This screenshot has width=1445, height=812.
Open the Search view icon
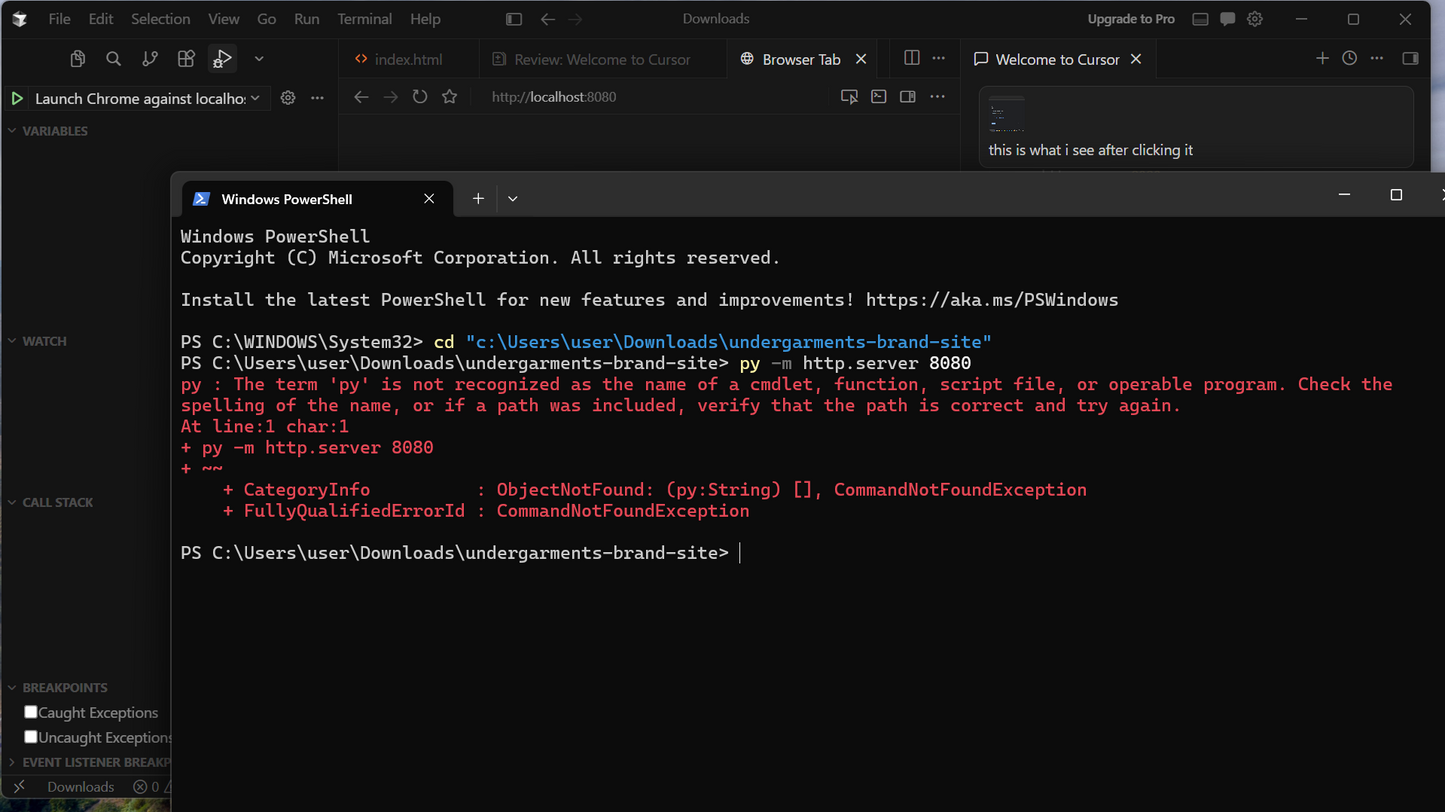coord(114,59)
